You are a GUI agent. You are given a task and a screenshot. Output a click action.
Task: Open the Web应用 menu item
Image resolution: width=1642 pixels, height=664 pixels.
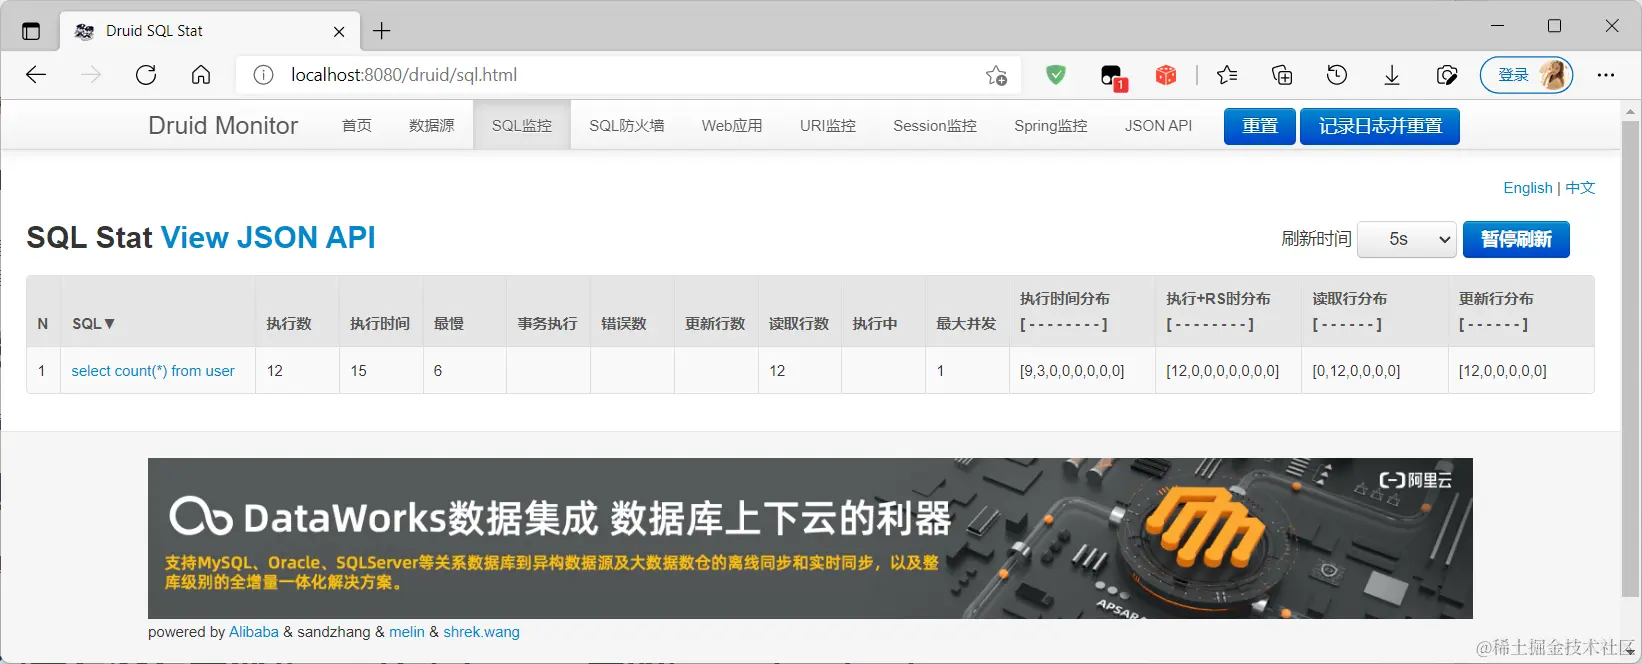point(732,125)
